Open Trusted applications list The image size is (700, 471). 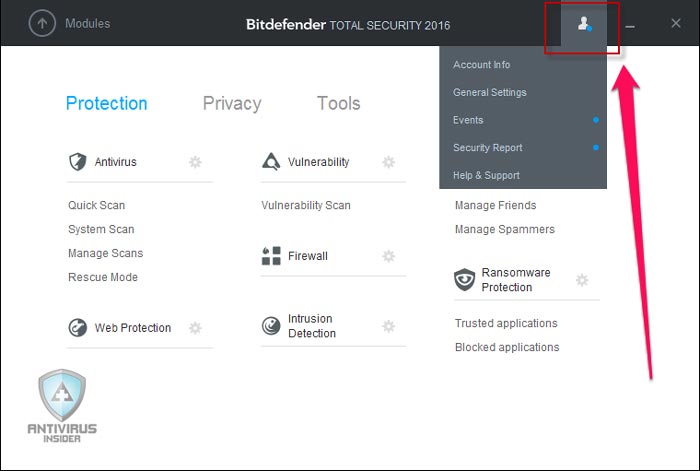click(x=506, y=323)
